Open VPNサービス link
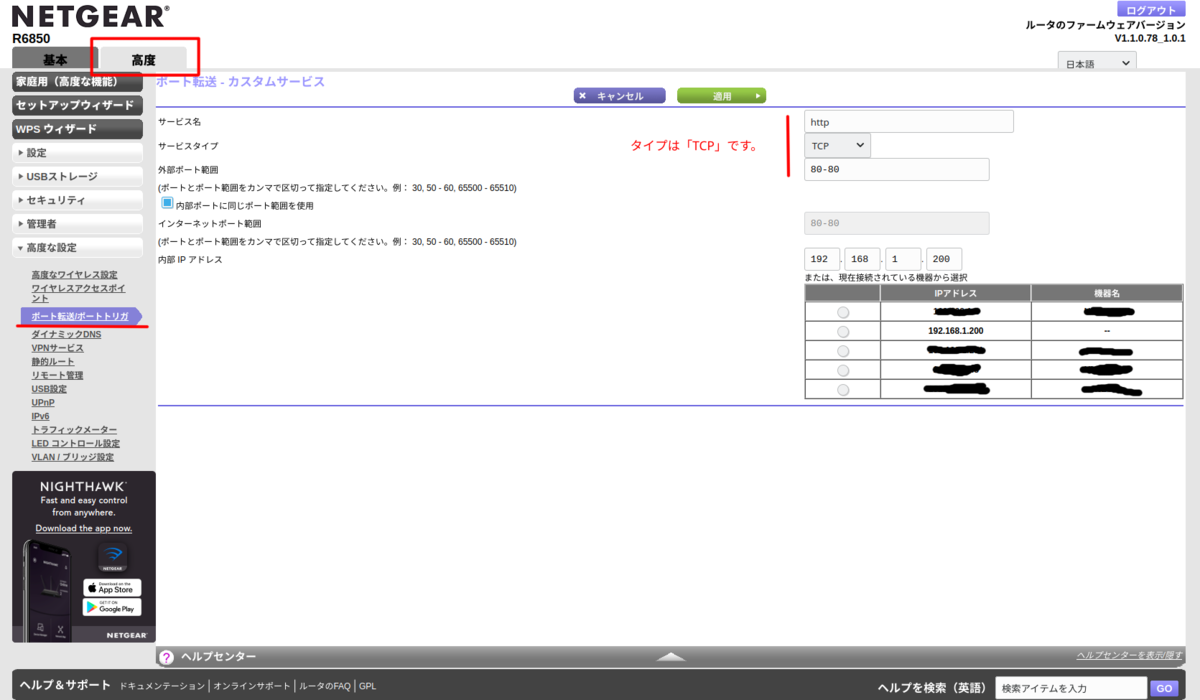1200x700 pixels. coord(57,348)
